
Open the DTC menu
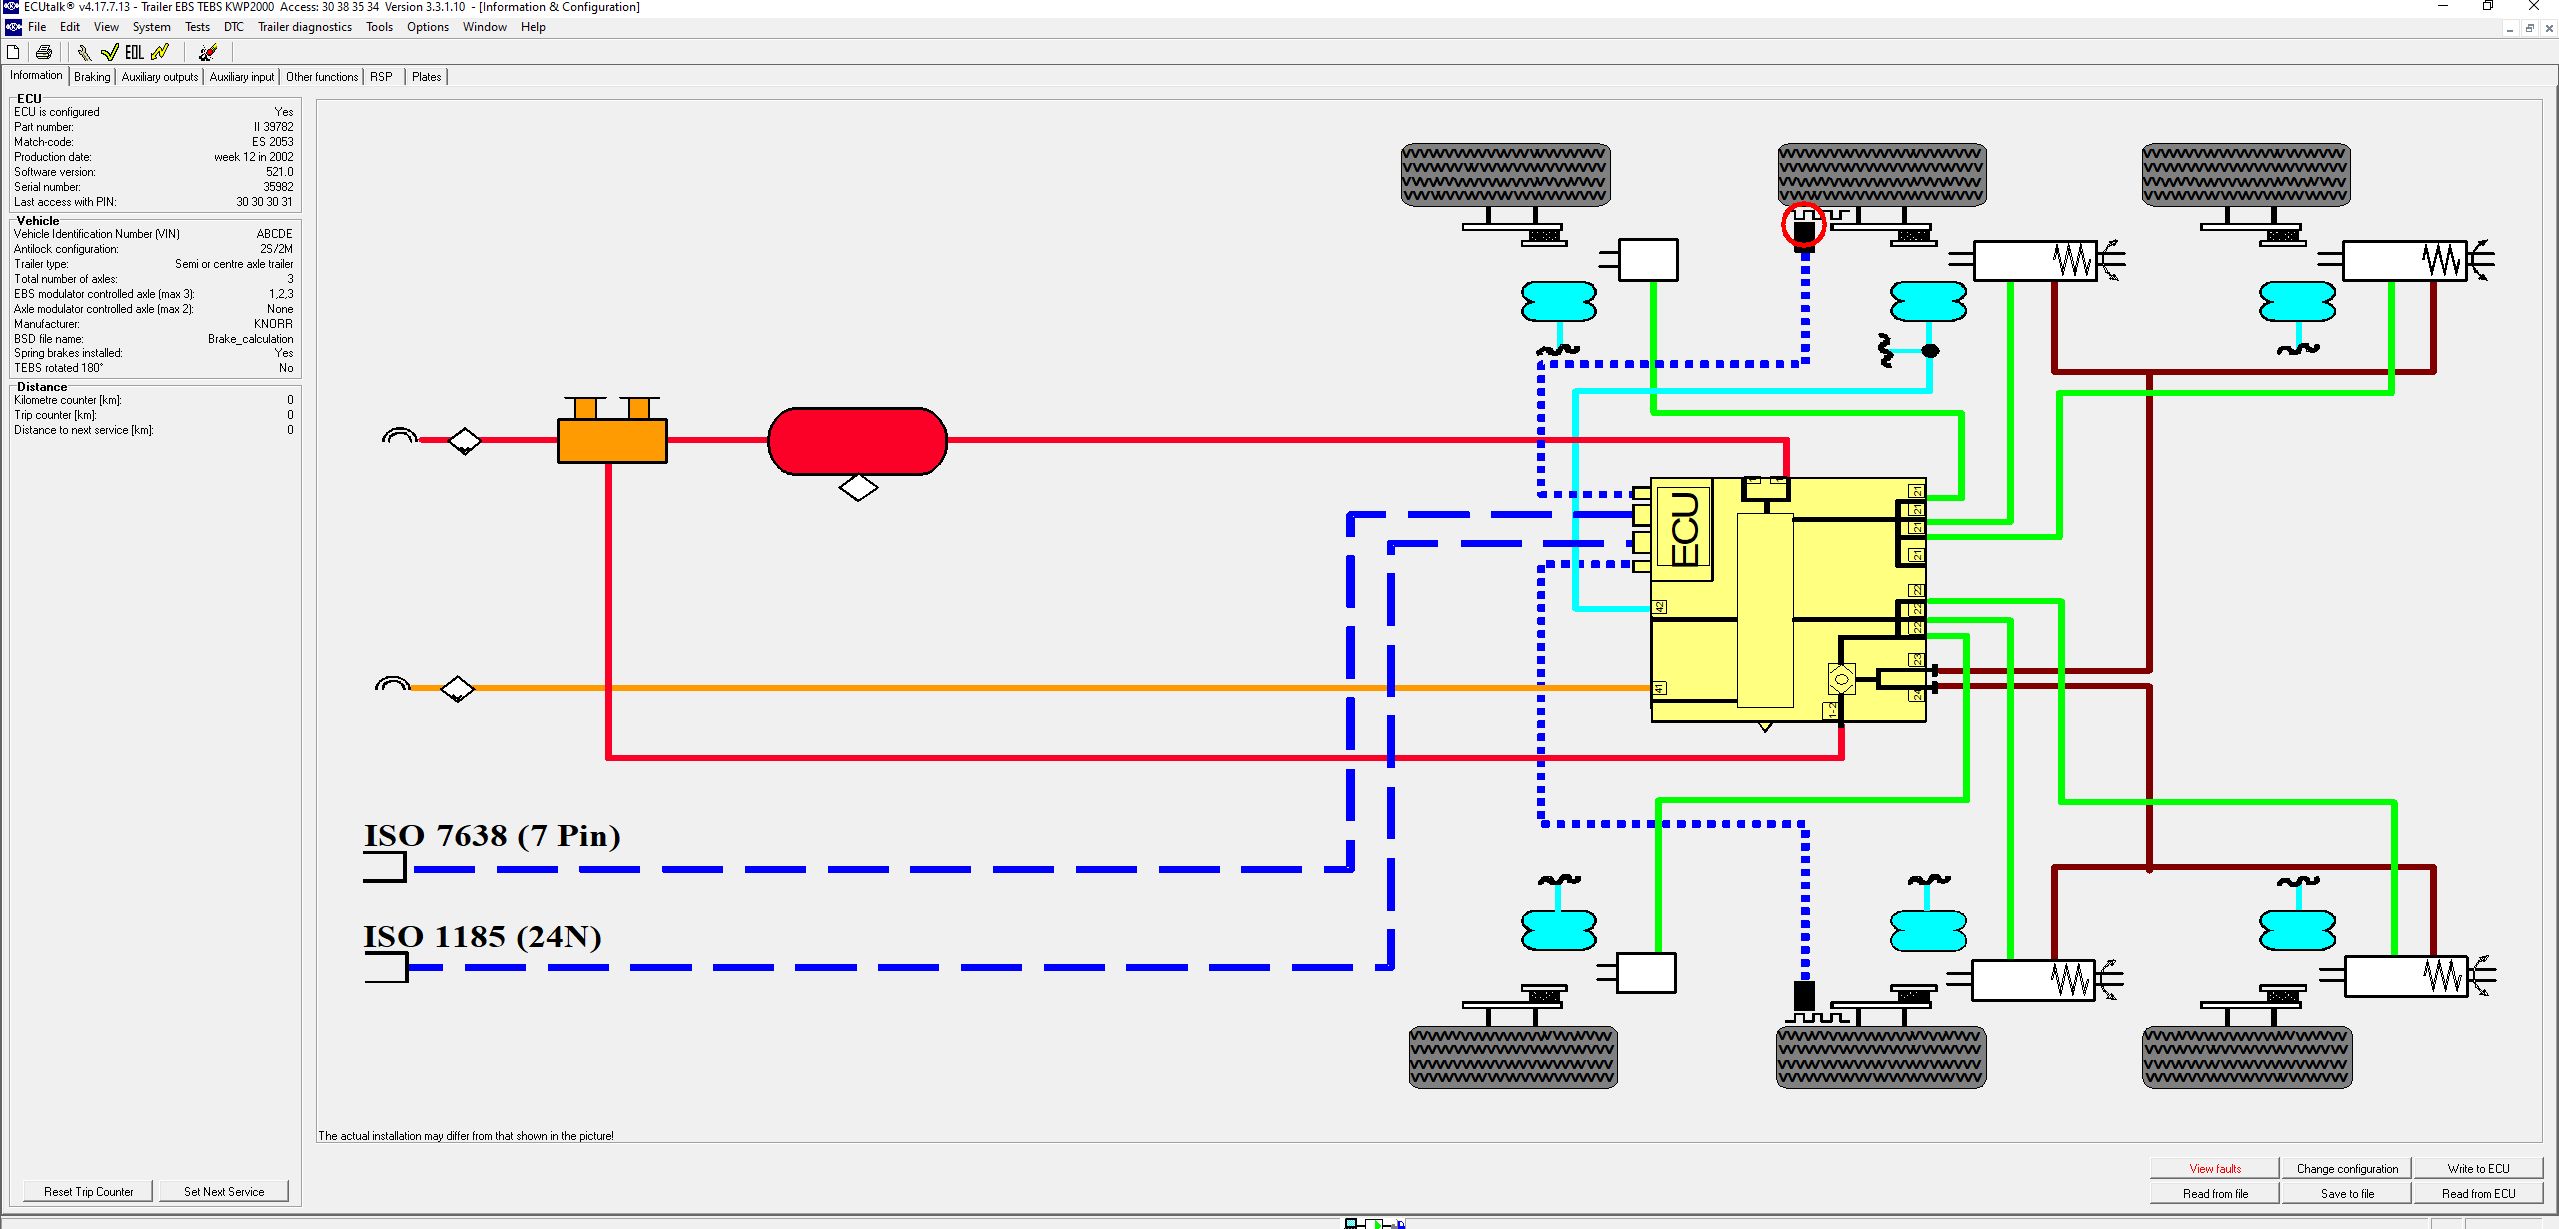coord(233,27)
